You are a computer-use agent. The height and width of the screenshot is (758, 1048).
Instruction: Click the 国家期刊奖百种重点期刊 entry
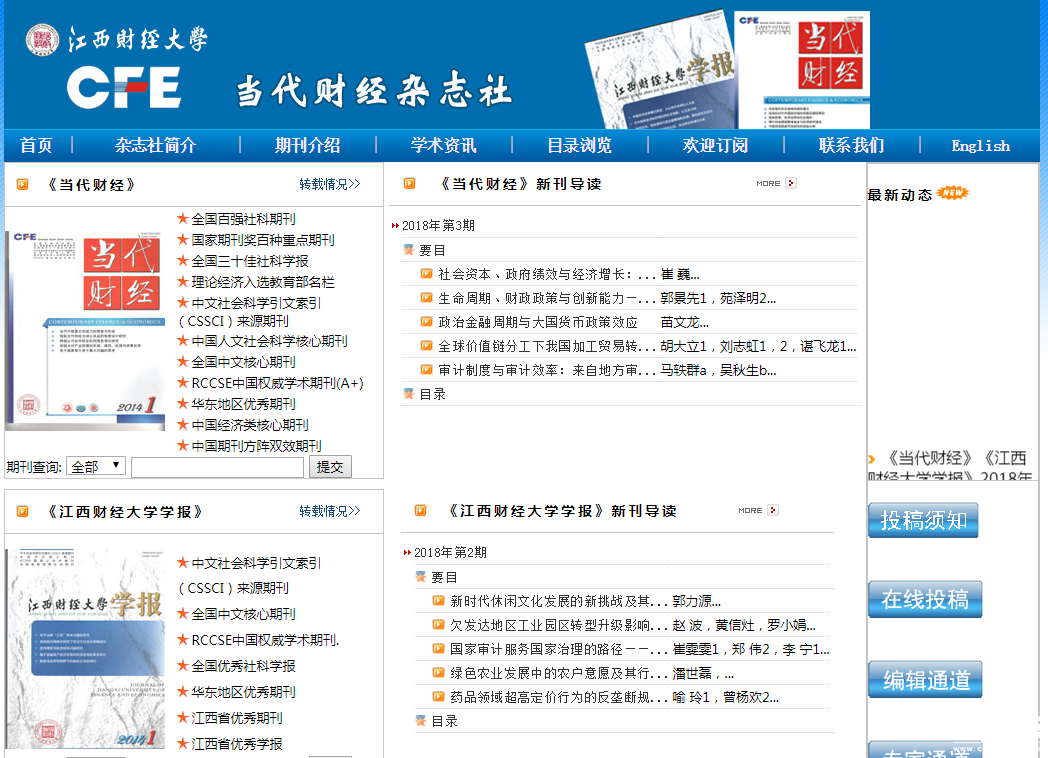pyautogui.click(x=263, y=239)
